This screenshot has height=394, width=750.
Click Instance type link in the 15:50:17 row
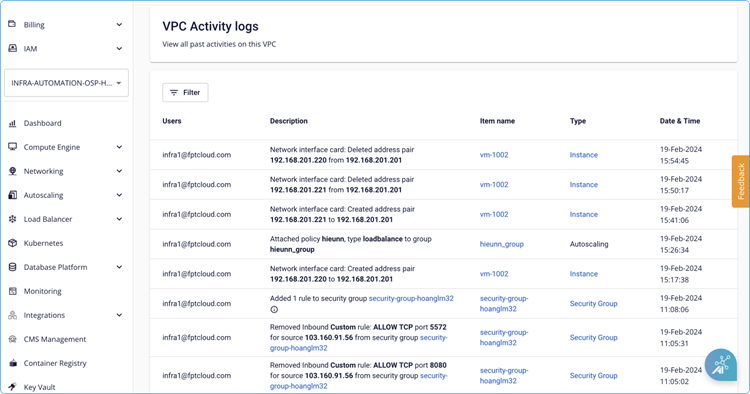pos(584,185)
